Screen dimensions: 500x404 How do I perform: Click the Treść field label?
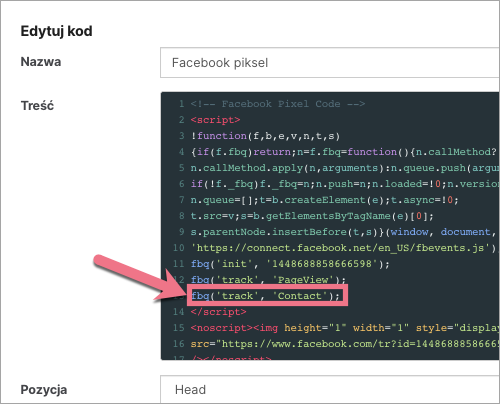click(x=37, y=106)
